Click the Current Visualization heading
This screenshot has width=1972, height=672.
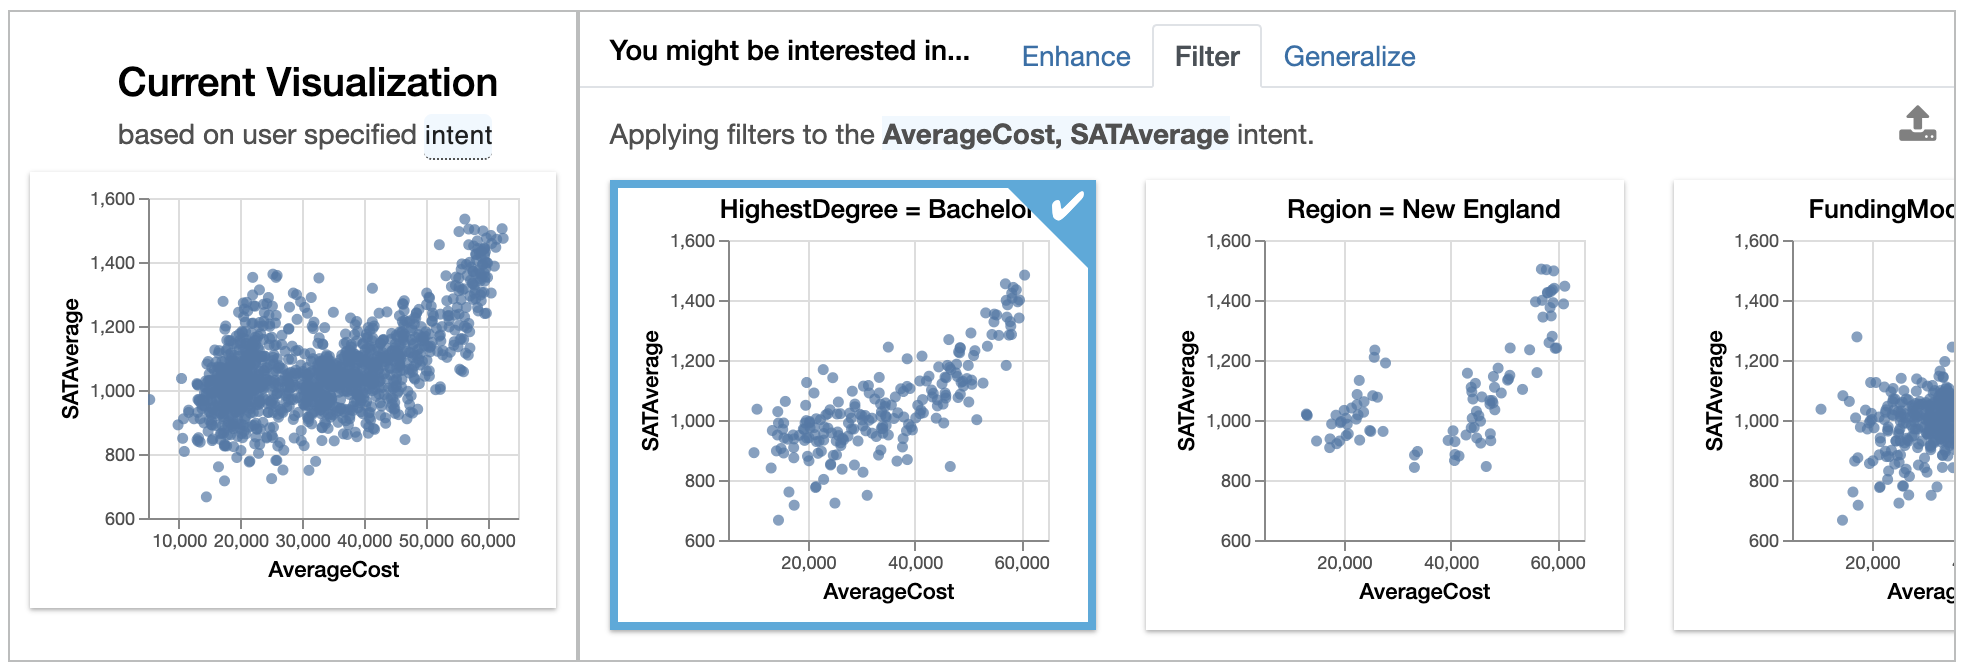308,83
